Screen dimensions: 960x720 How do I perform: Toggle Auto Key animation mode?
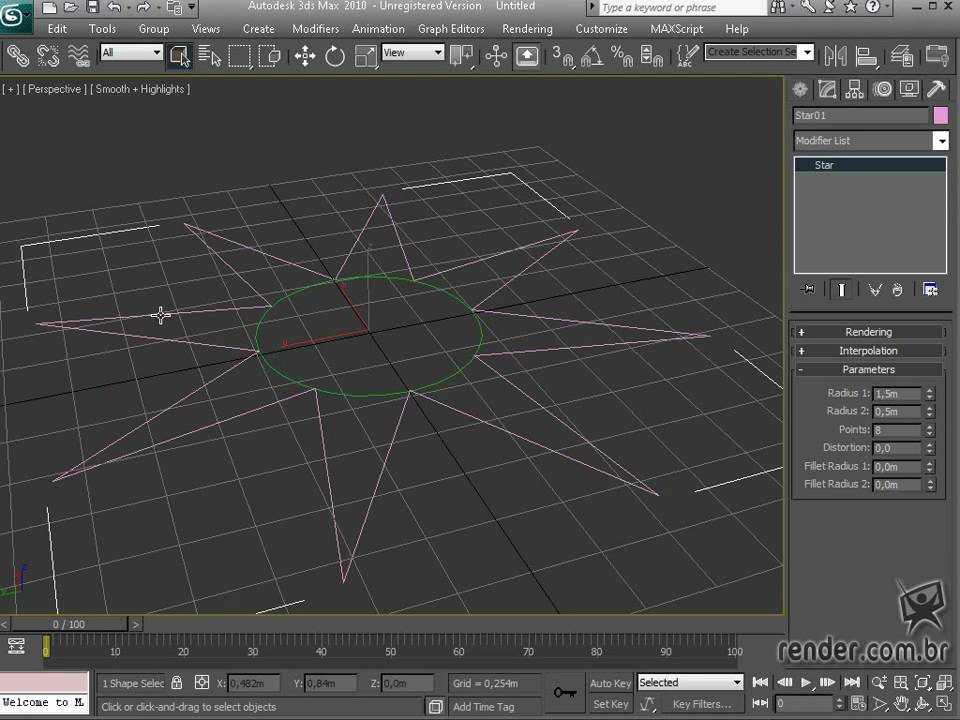pyautogui.click(x=610, y=683)
